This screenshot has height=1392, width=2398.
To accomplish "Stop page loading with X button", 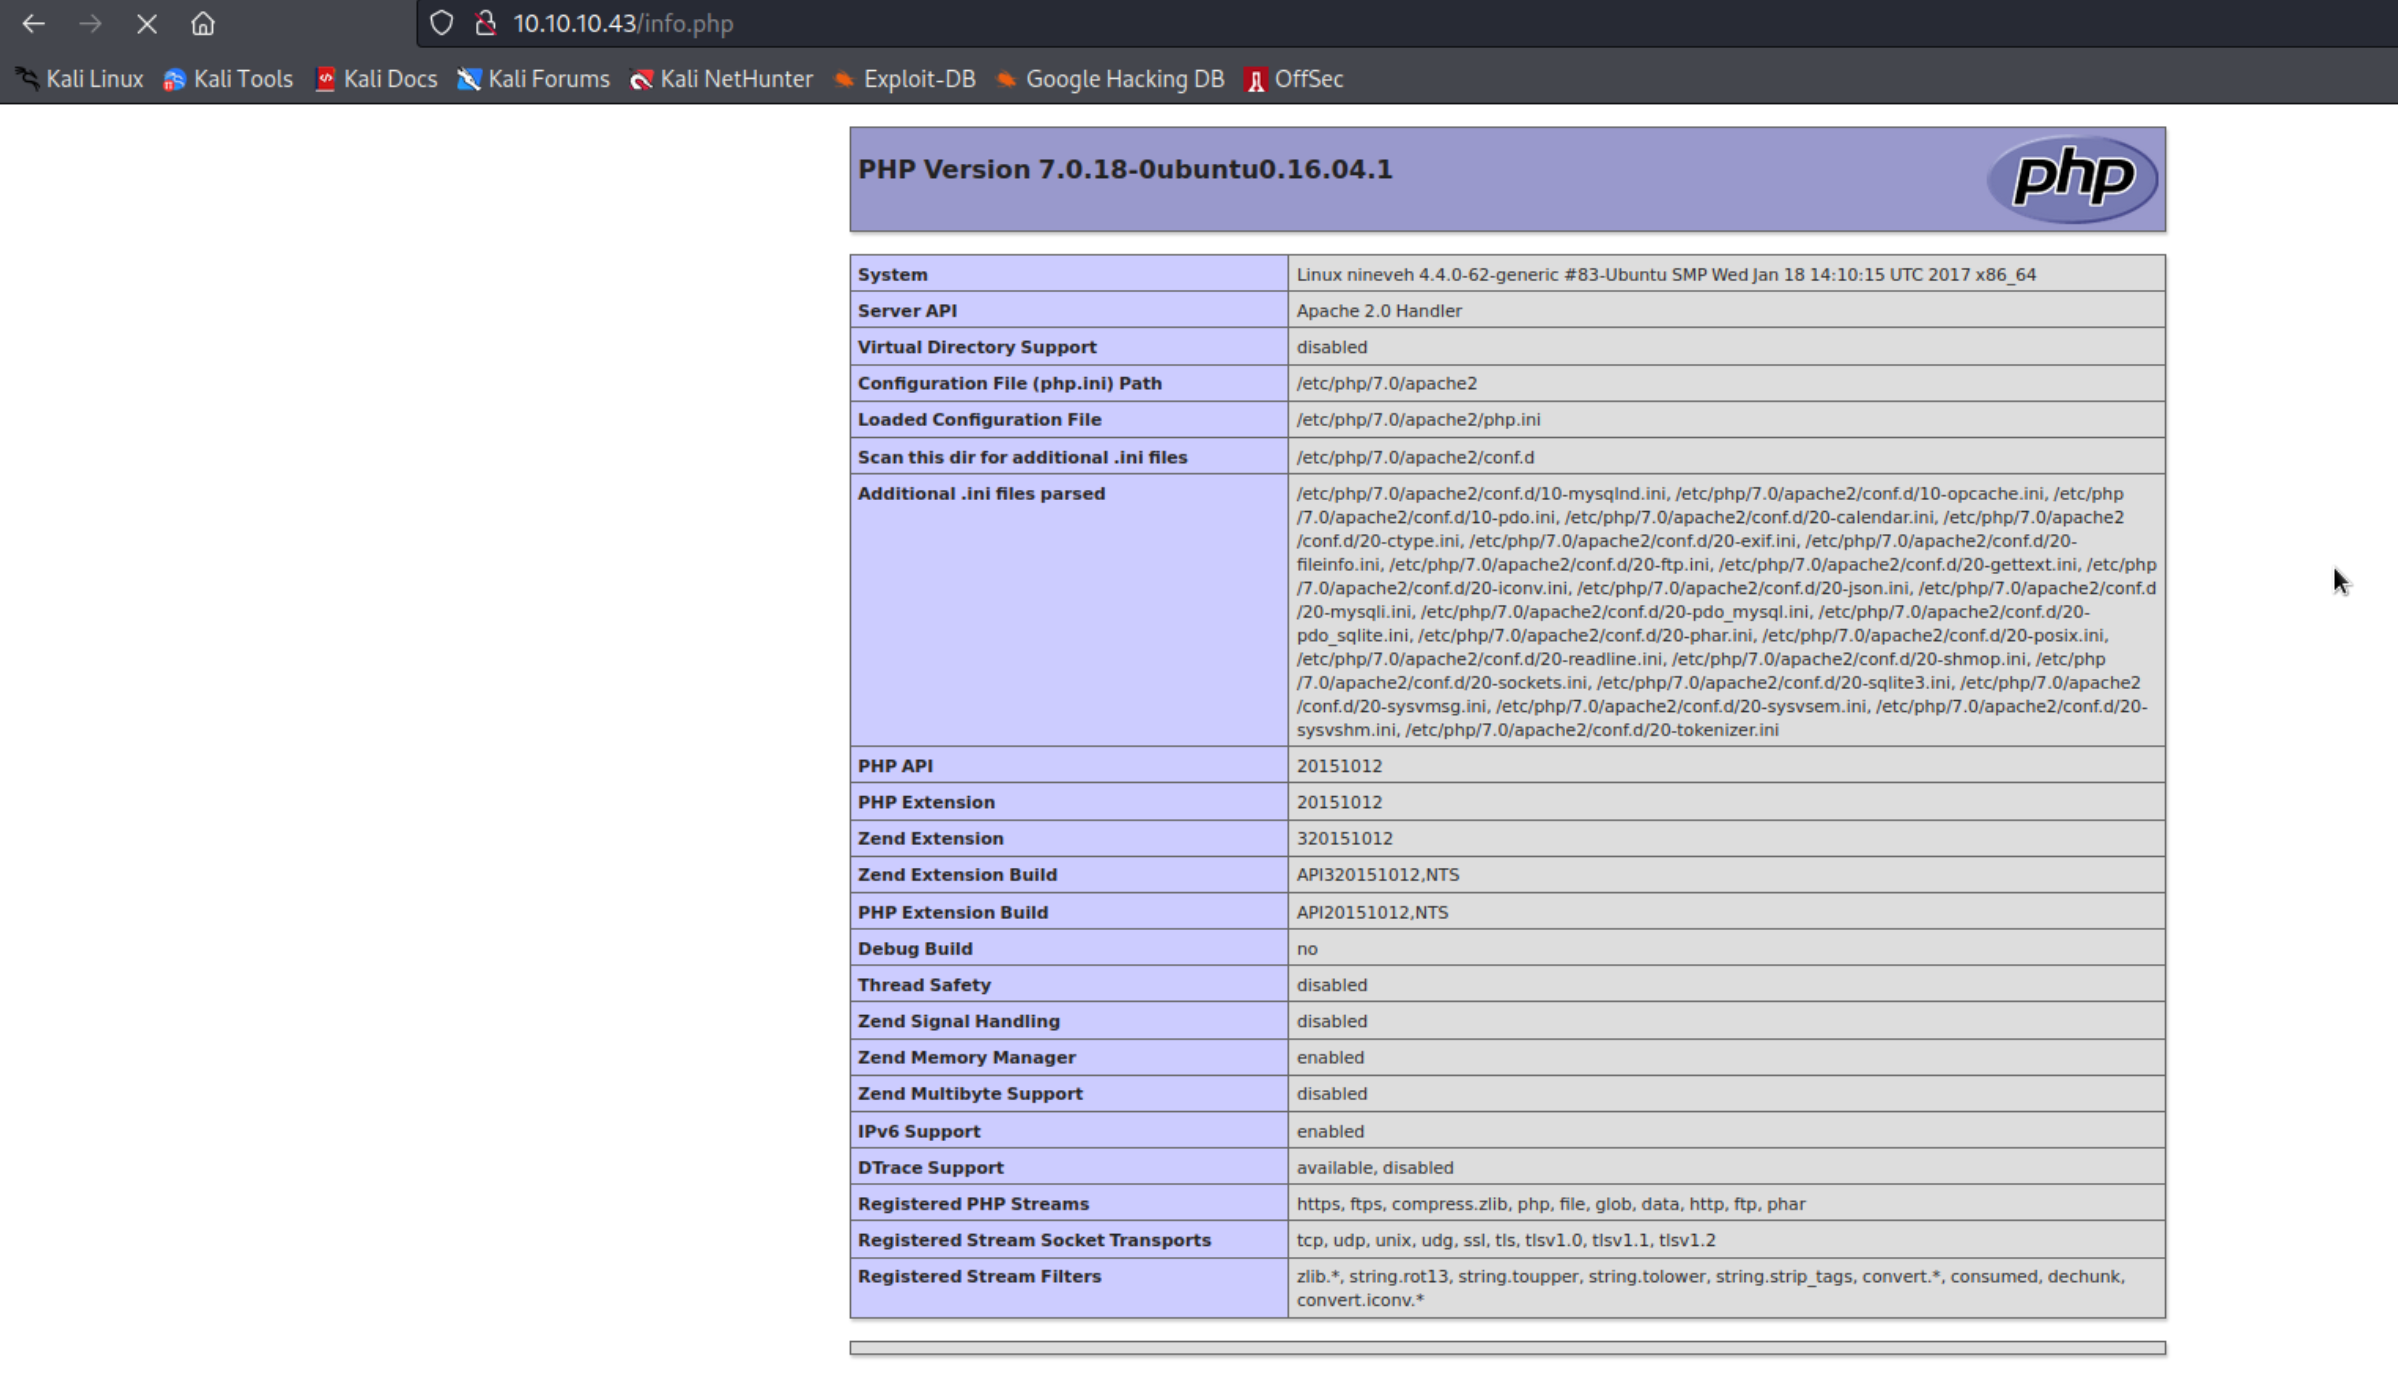I will 147,23.
